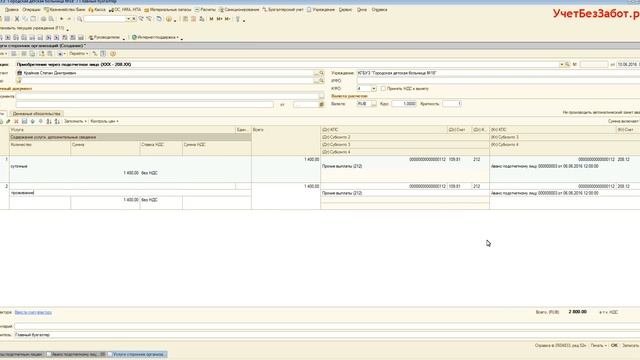Open the КФО dropdown arrow
The height and width of the screenshot is (360, 640).
coord(373,89)
